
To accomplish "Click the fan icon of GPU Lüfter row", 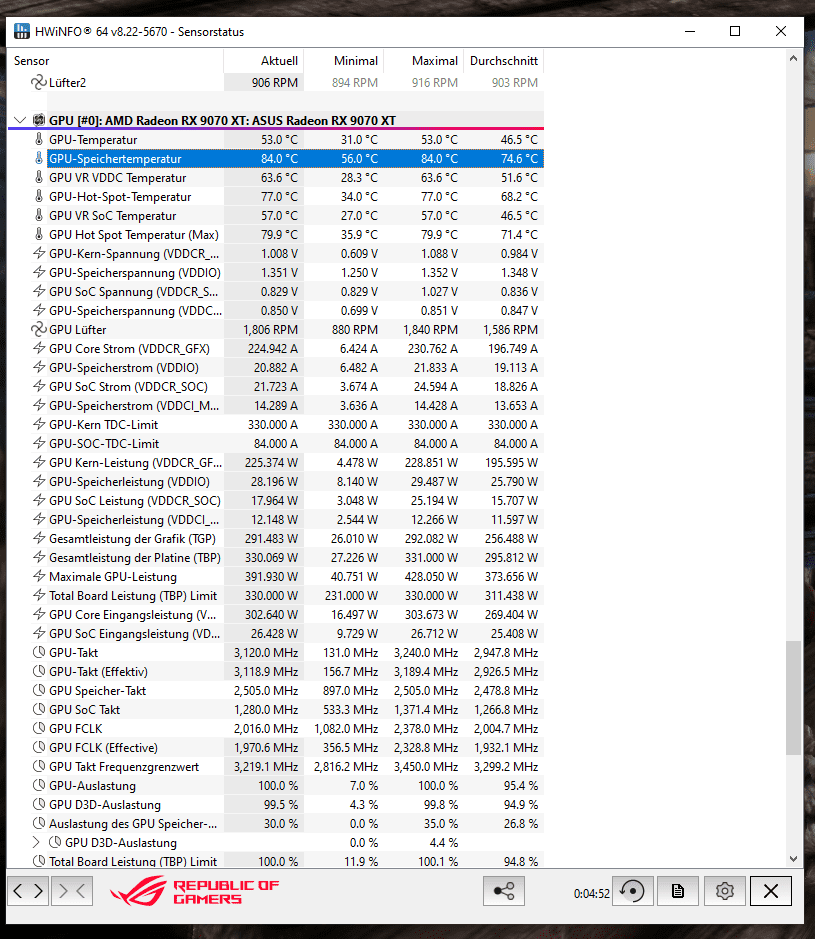I will [x=38, y=329].
